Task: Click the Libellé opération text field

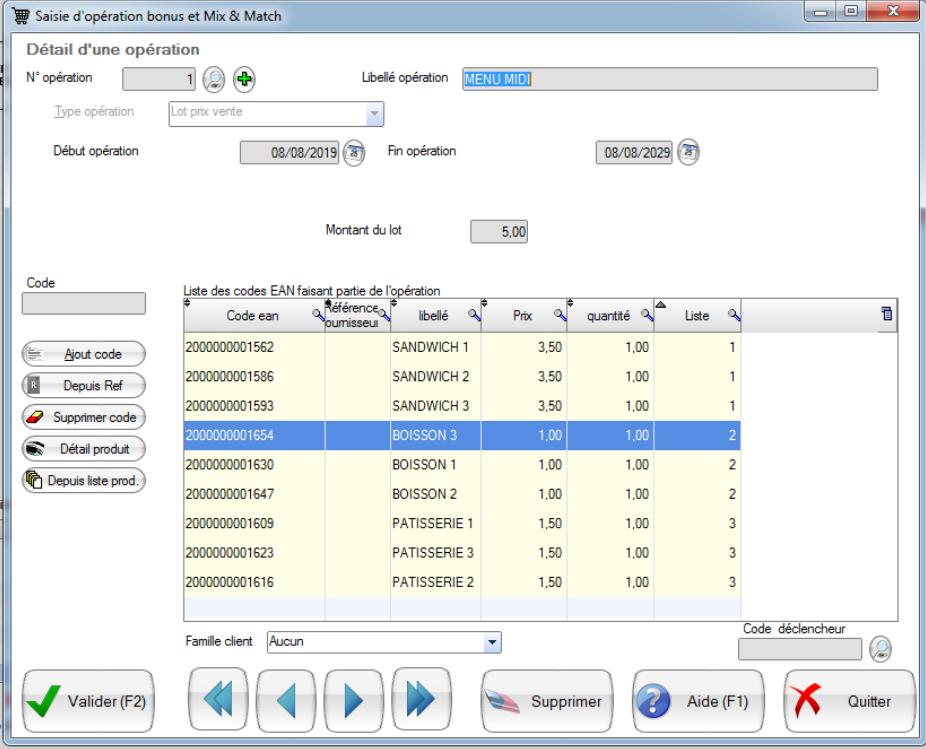Action: (669, 79)
